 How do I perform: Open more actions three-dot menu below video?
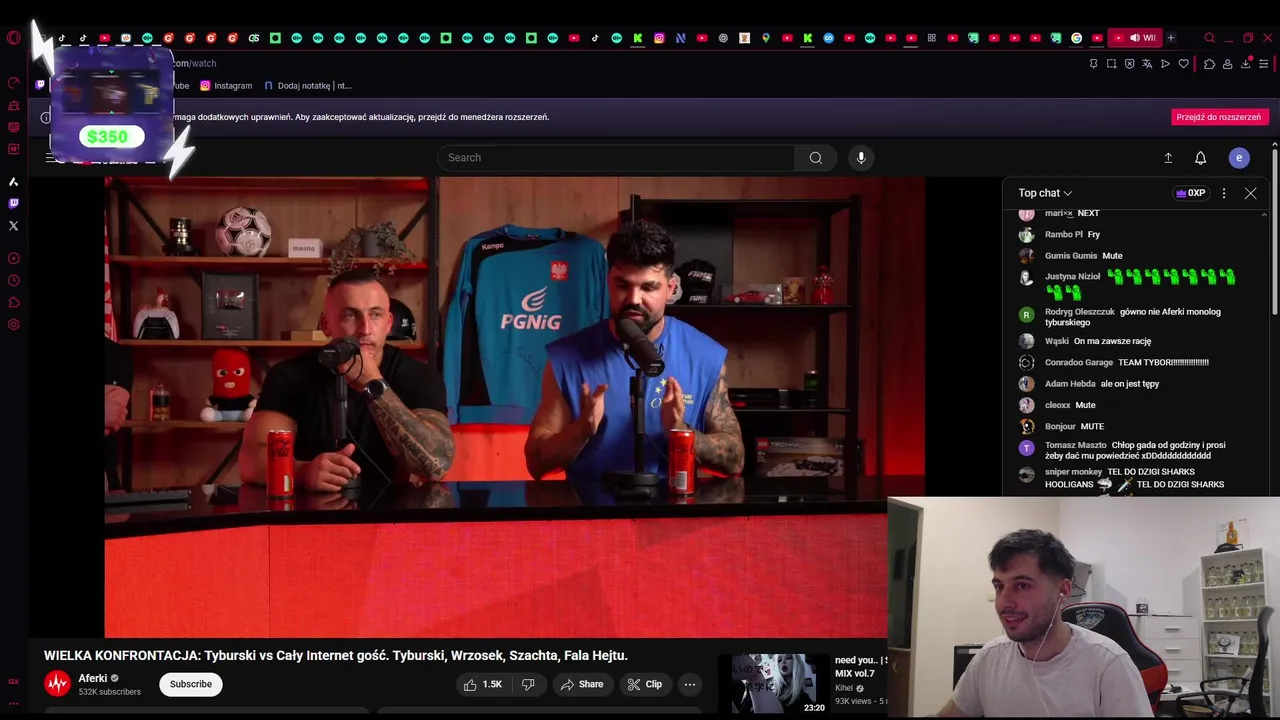click(x=689, y=684)
